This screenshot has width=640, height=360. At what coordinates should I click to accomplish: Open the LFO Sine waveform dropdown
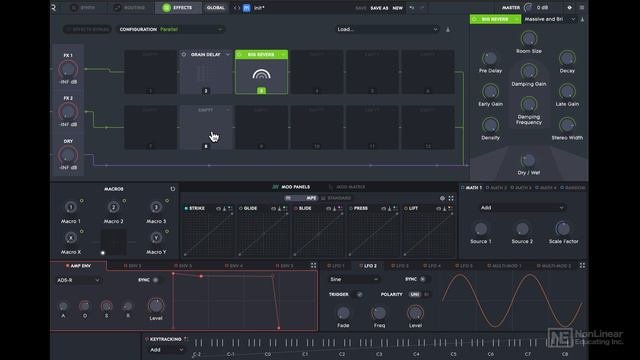click(x=354, y=280)
